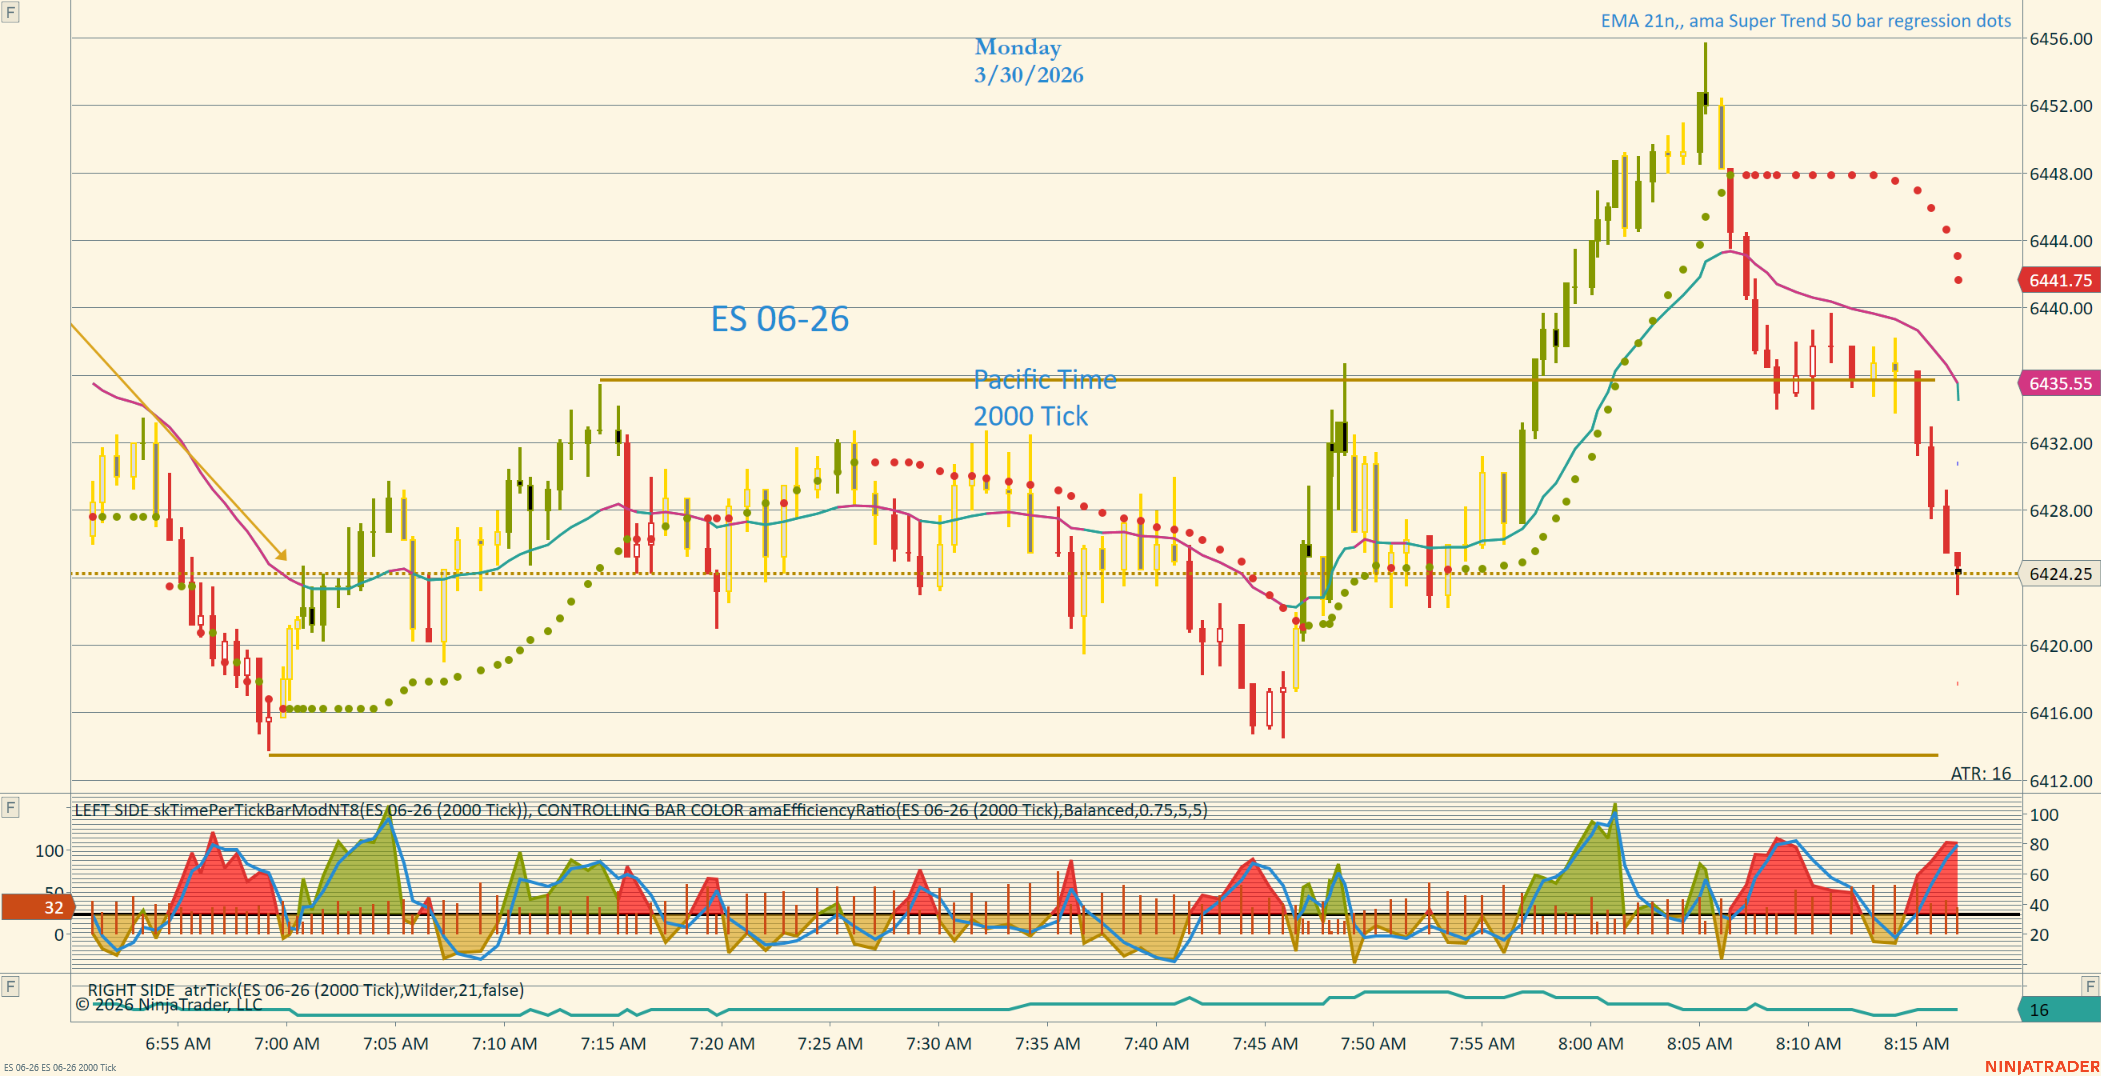Click the 7:05 AM time axis label
Image resolution: width=2101 pixels, height=1076 pixels.
point(396,1044)
